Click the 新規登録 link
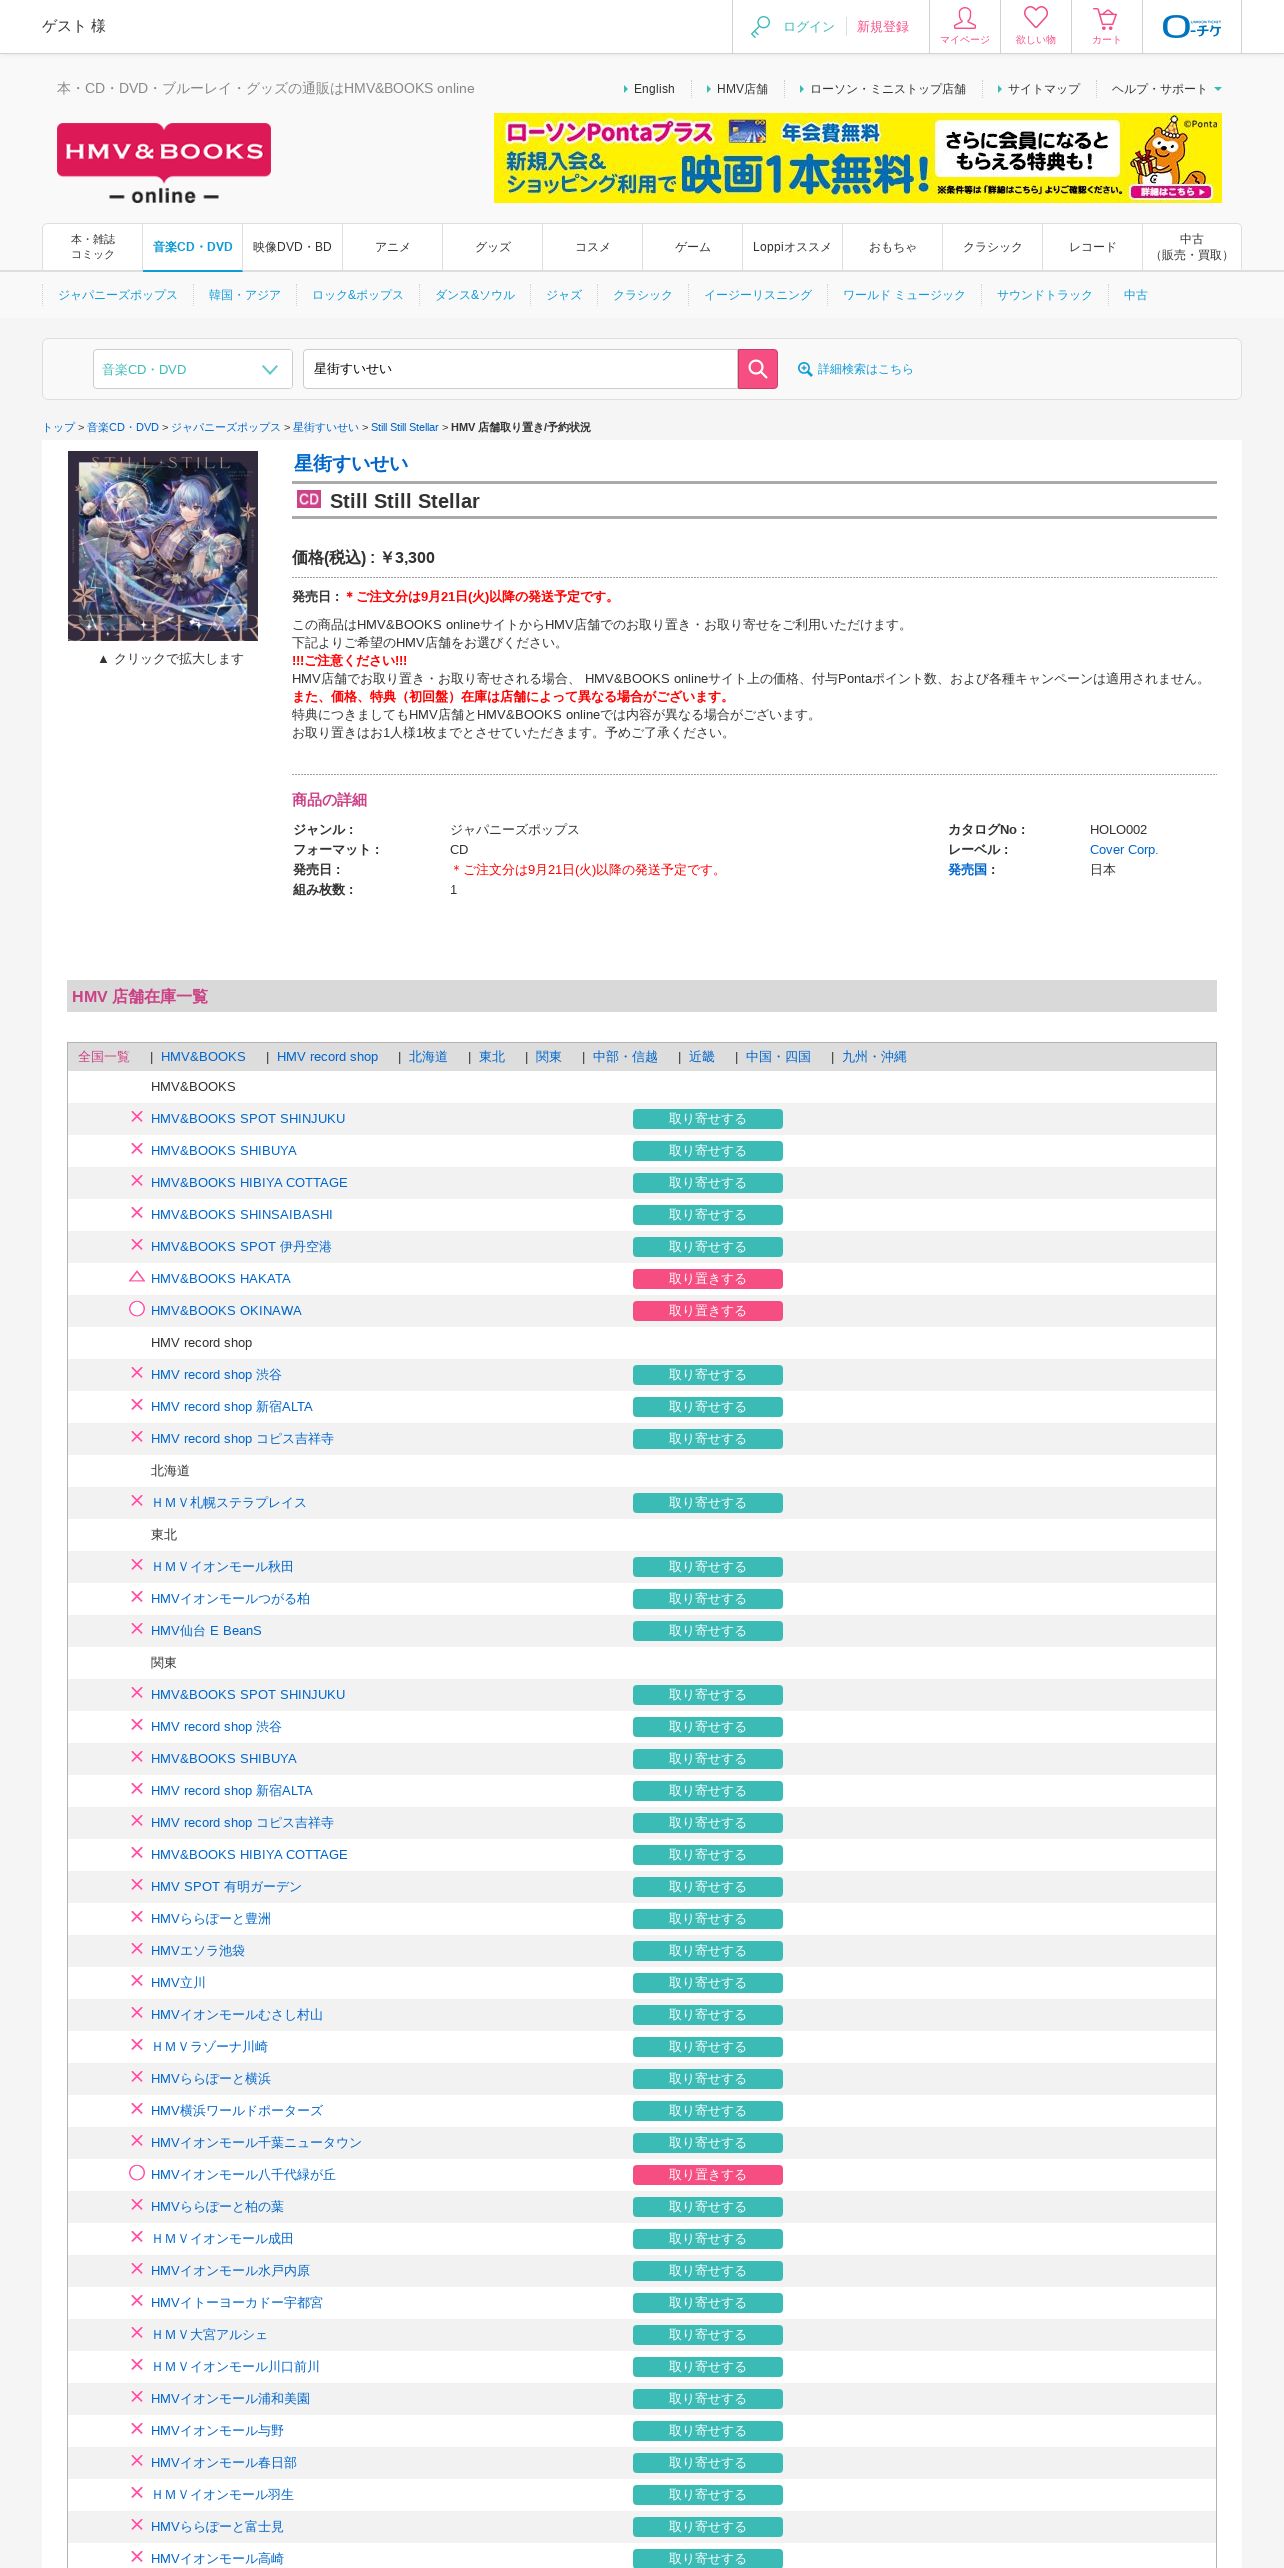Viewport: 1284px width, 2568px height. pos(883,27)
